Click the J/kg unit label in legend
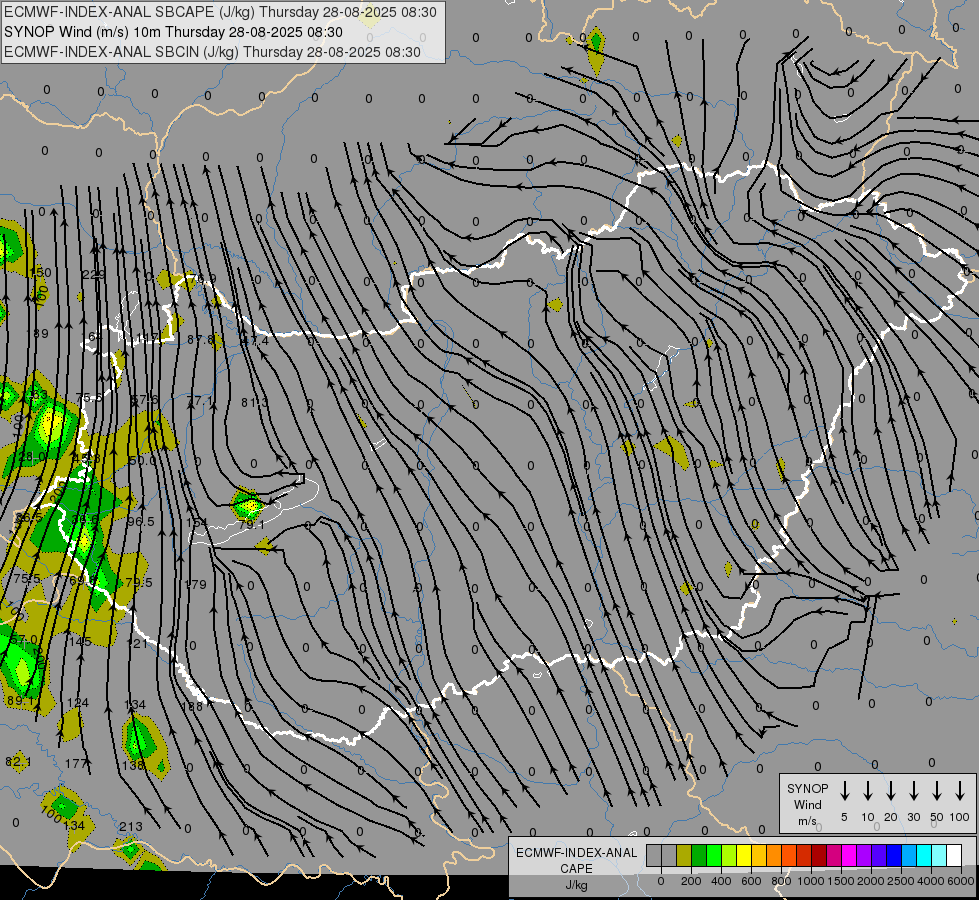This screenshot has height=900, width=979. pyautogui.click(x=576, y=885)
